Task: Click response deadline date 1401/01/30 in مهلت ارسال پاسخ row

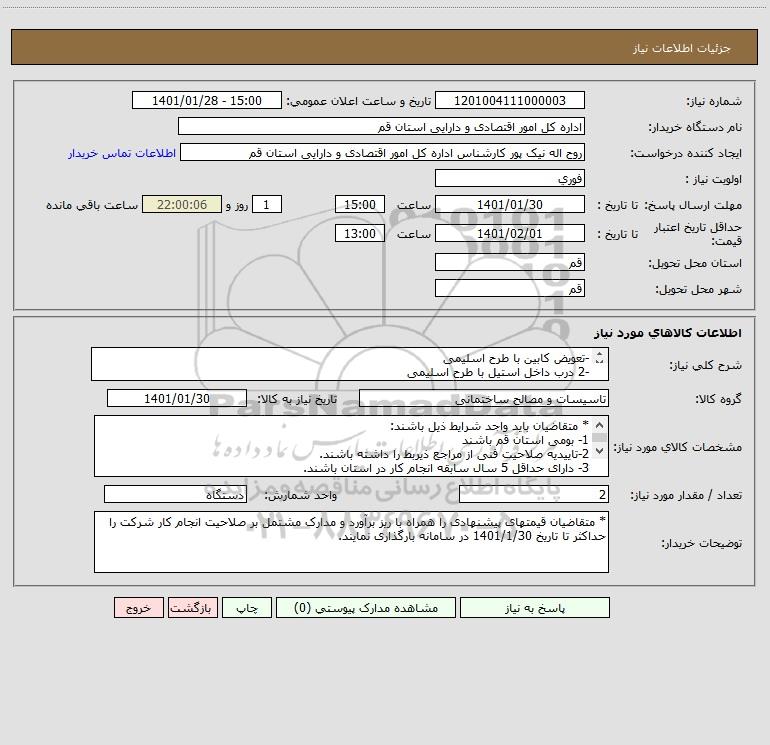Action: point(510,204)
